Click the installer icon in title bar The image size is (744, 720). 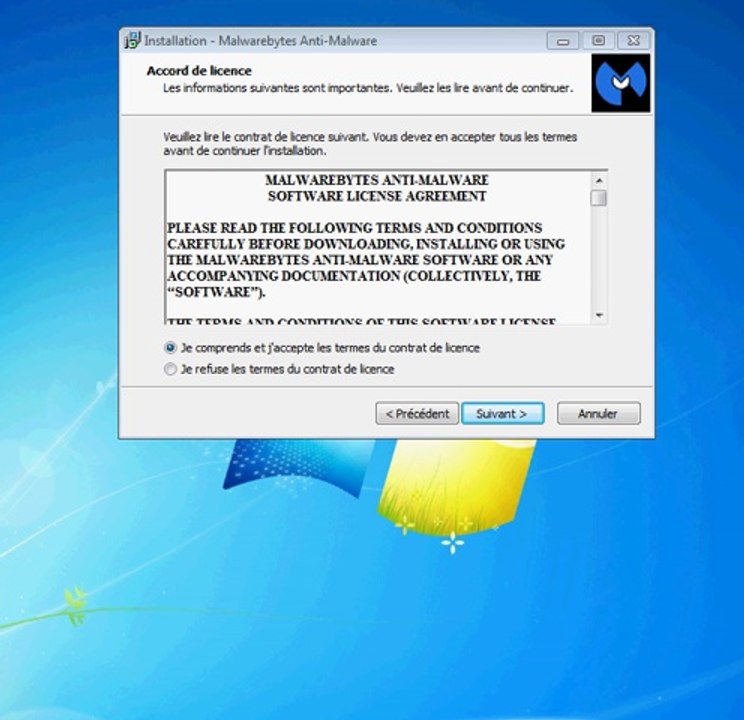click(133, 40)
